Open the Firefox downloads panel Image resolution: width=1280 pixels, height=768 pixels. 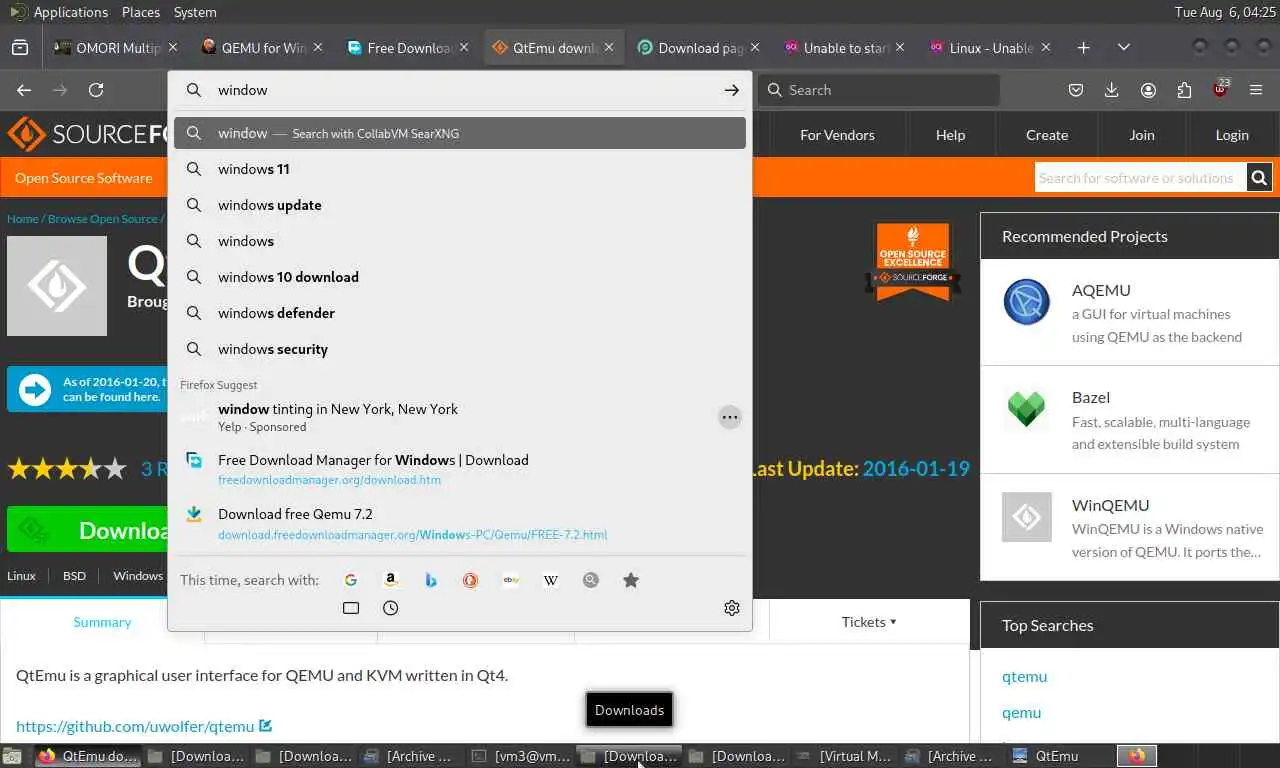(1112, 90)
